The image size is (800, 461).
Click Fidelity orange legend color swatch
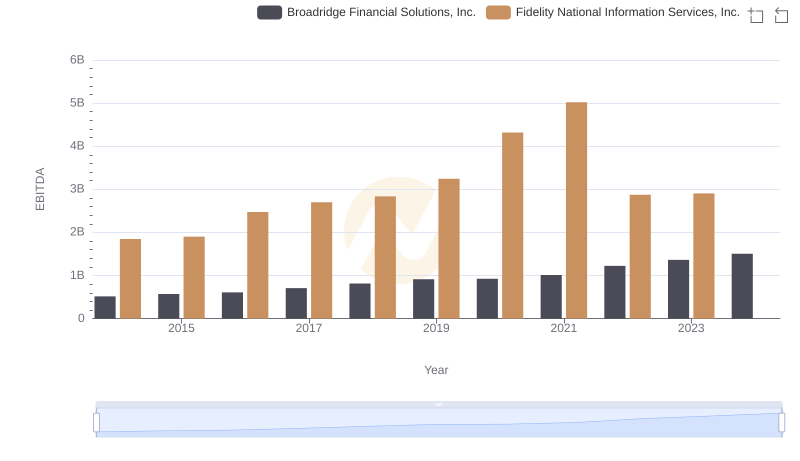(x=498, y=12)
